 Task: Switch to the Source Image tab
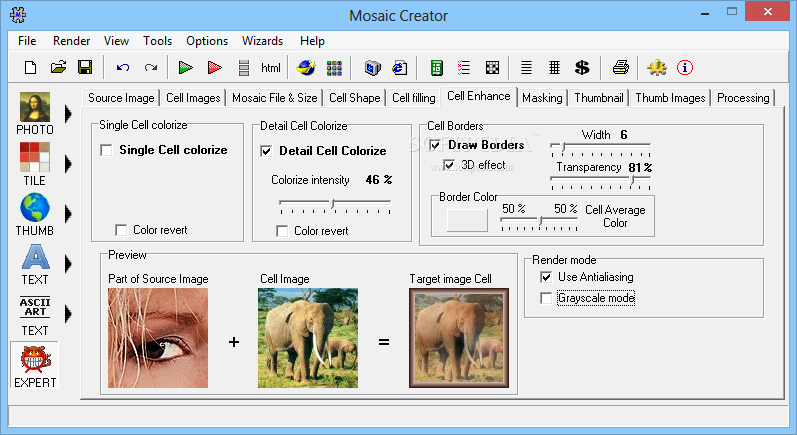[121, 98]
